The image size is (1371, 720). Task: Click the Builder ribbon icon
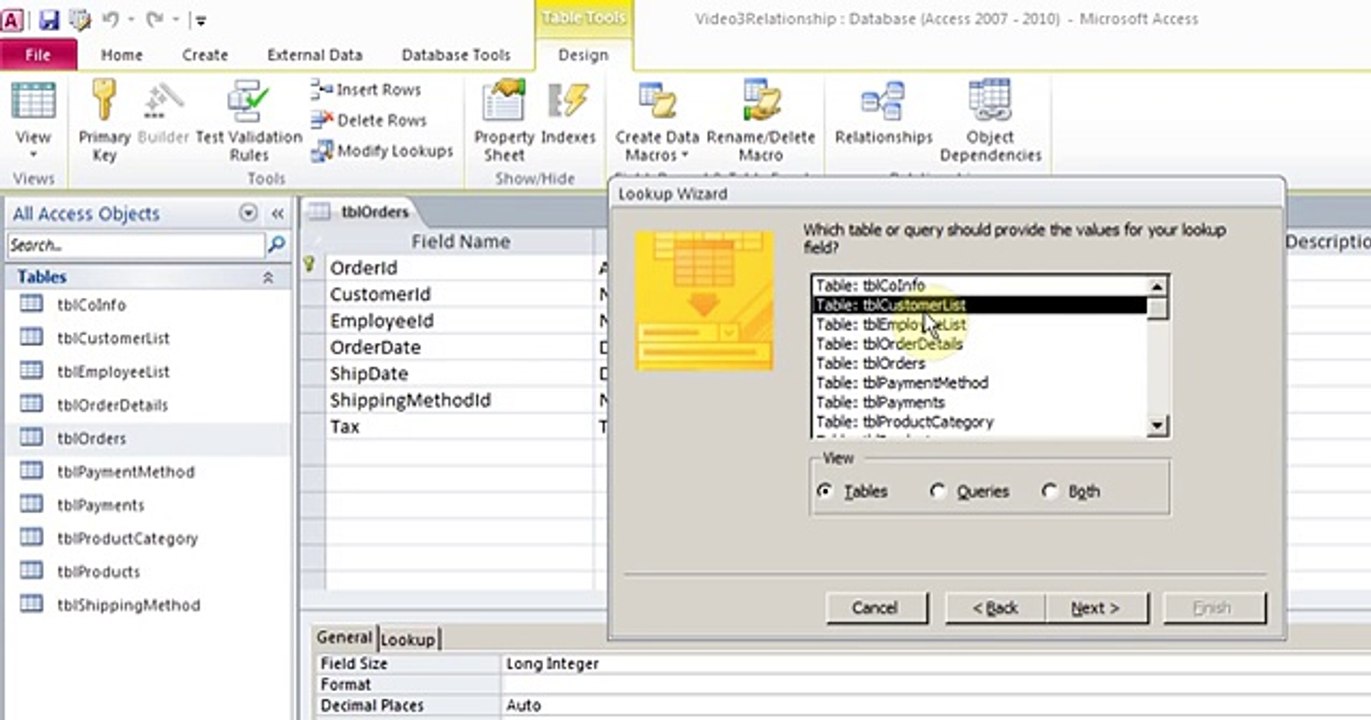163,117
